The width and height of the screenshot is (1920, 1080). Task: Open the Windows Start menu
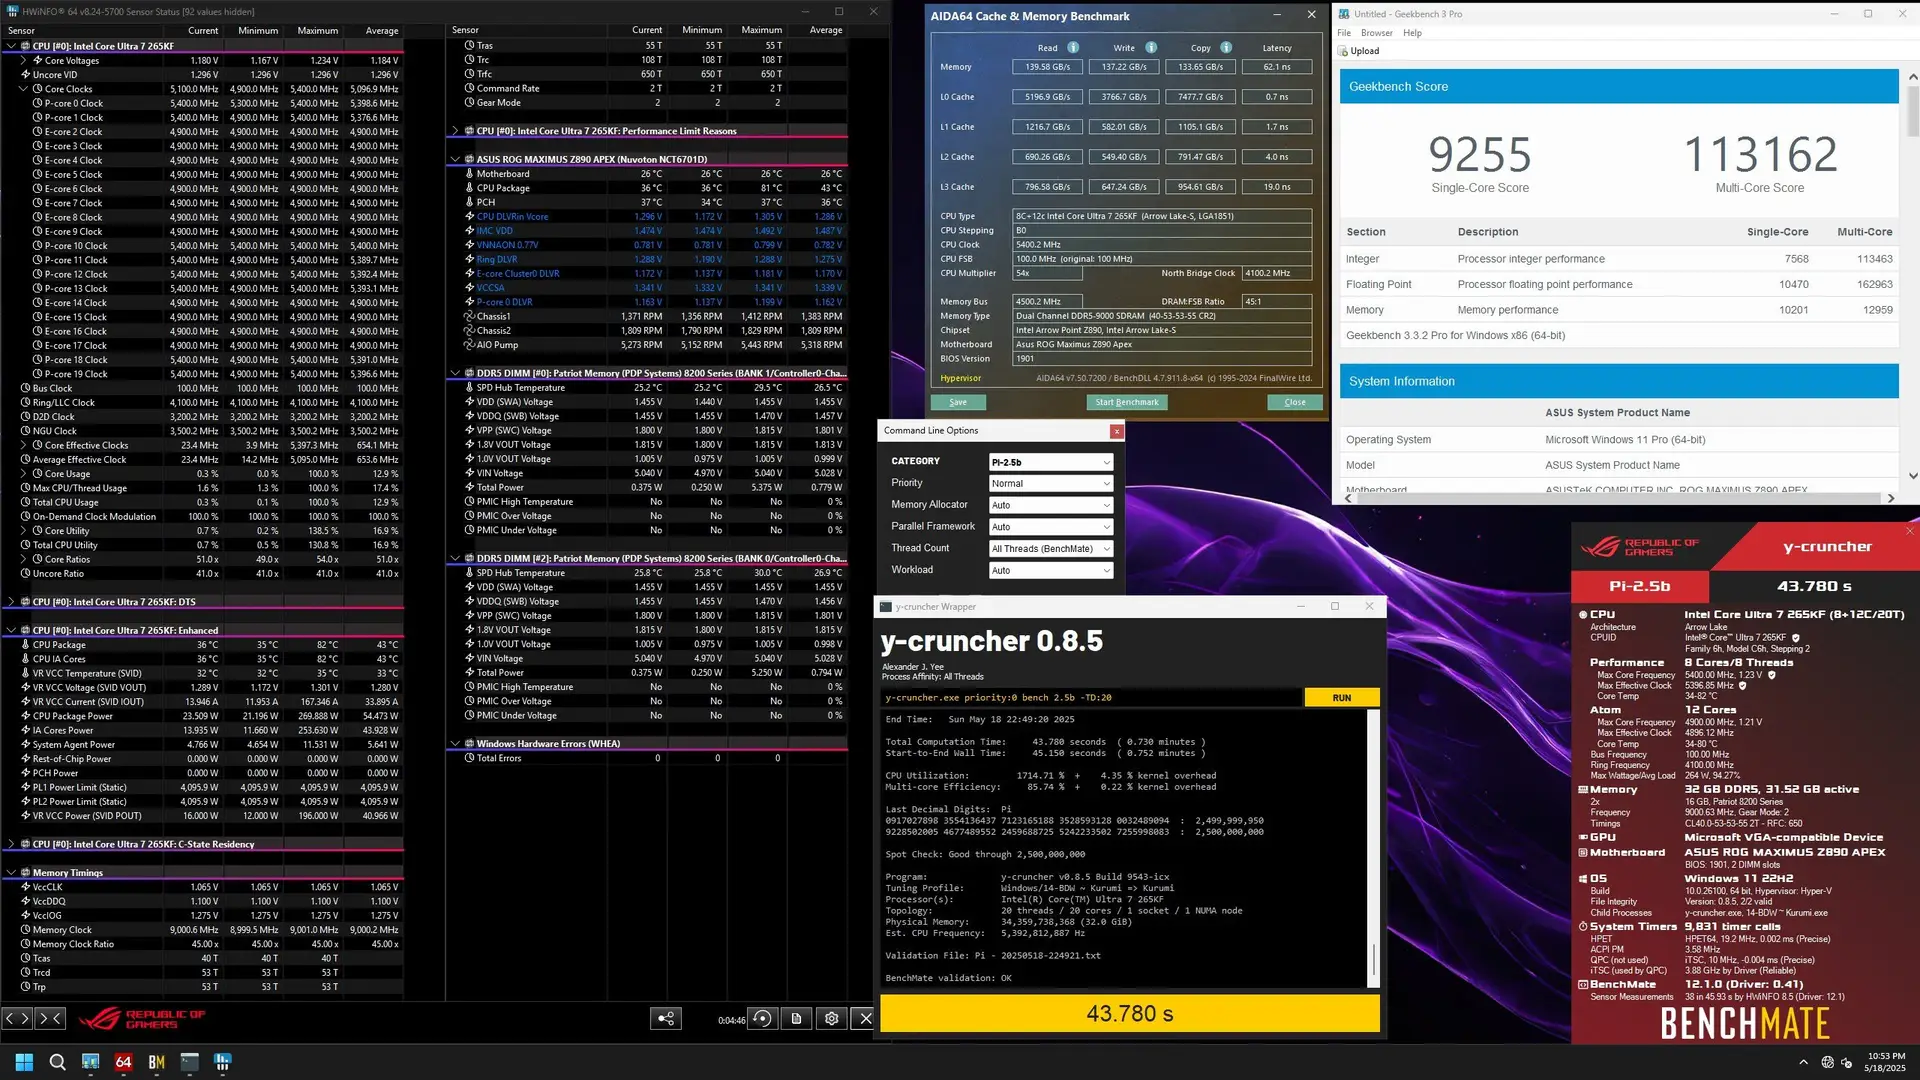coord(24,1062)
